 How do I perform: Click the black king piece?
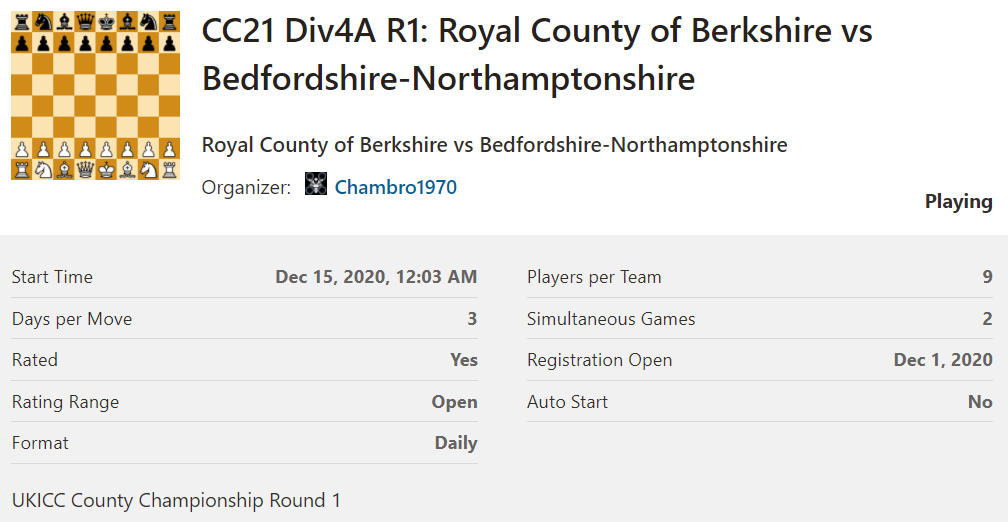(x=106, y=20)
